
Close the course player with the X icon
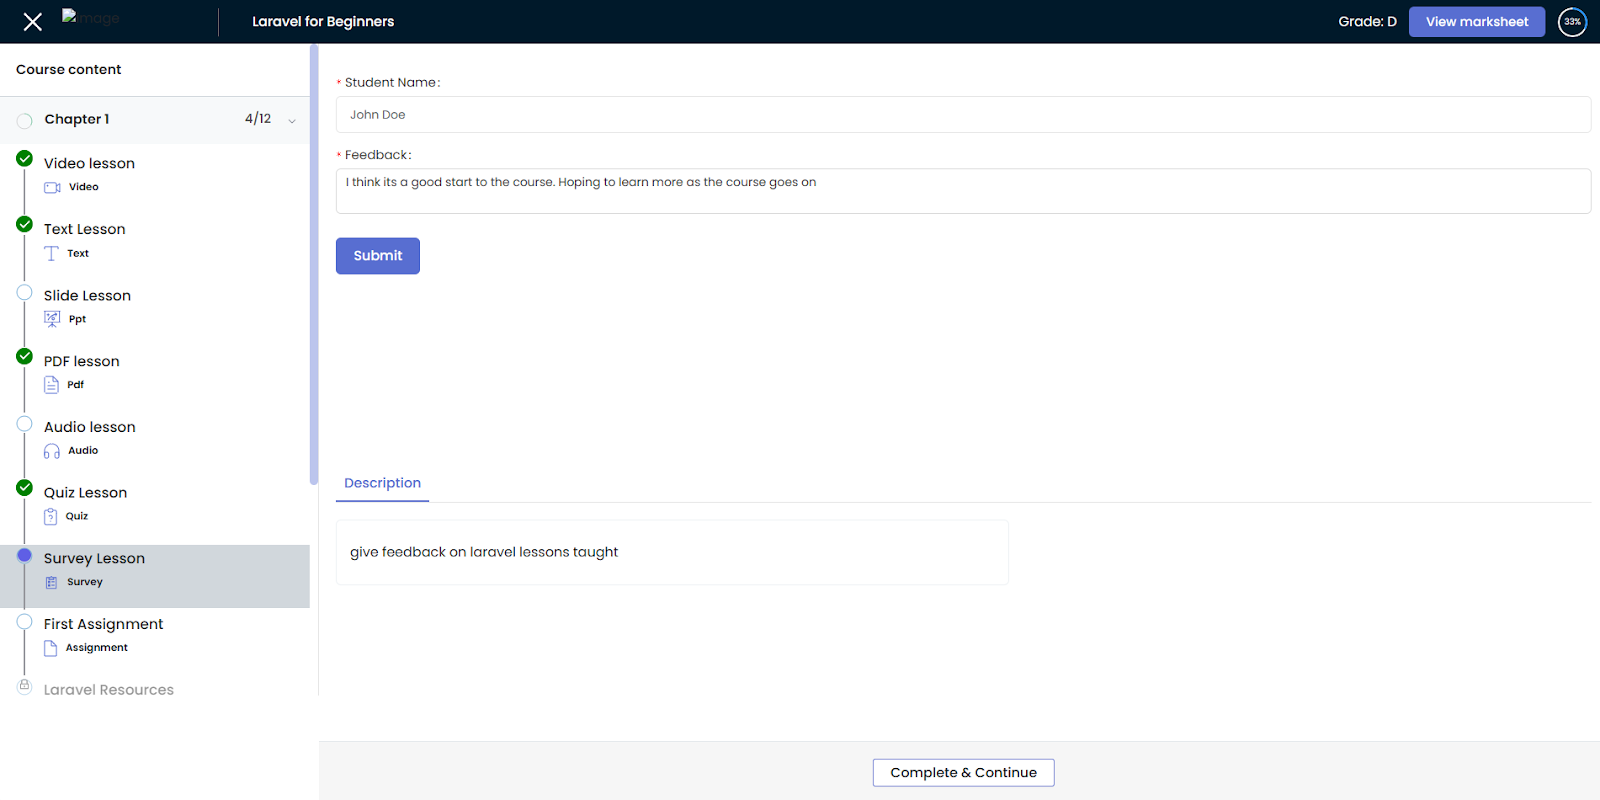point(33,22)
